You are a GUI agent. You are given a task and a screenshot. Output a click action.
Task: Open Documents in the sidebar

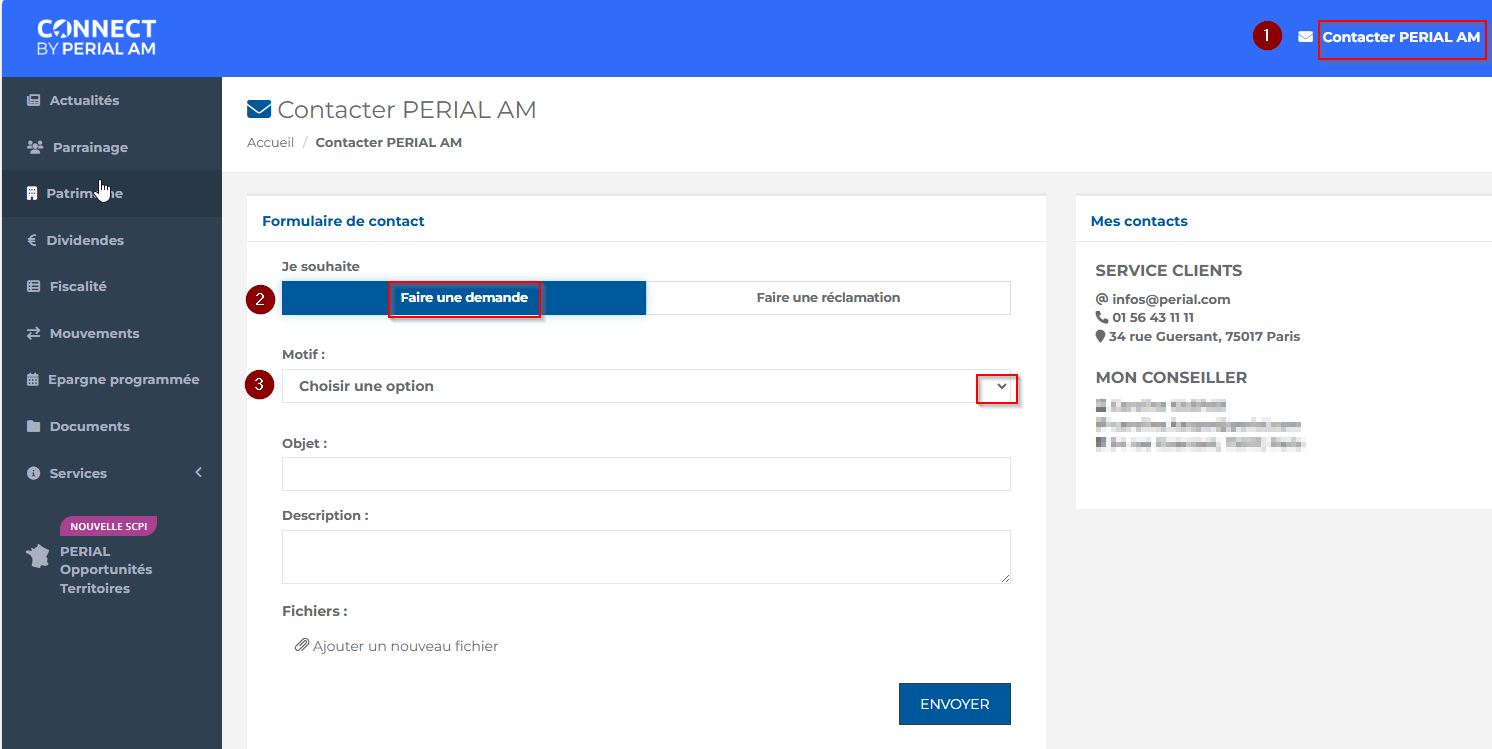point(90,426)
